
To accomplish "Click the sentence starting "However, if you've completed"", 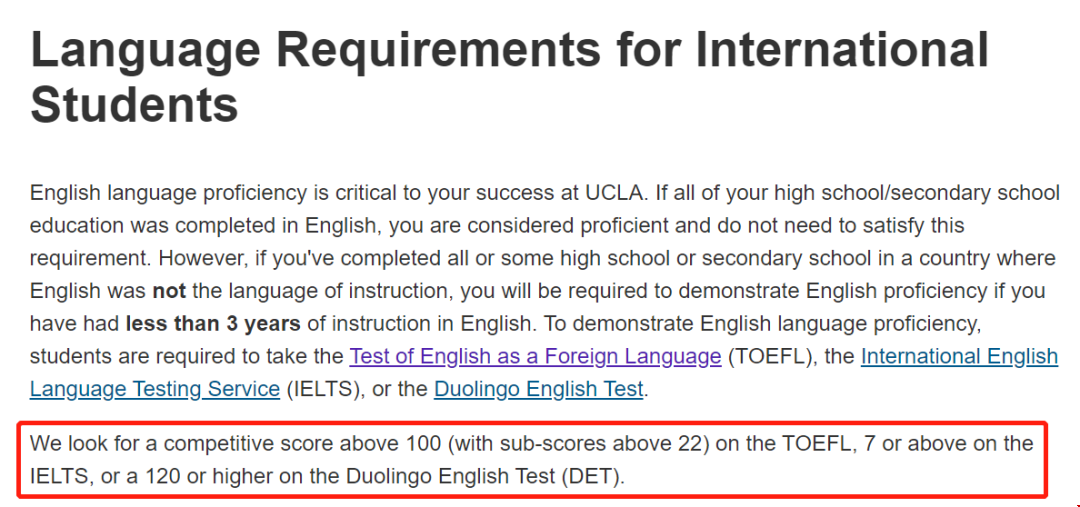I will [x=542, y=291].
